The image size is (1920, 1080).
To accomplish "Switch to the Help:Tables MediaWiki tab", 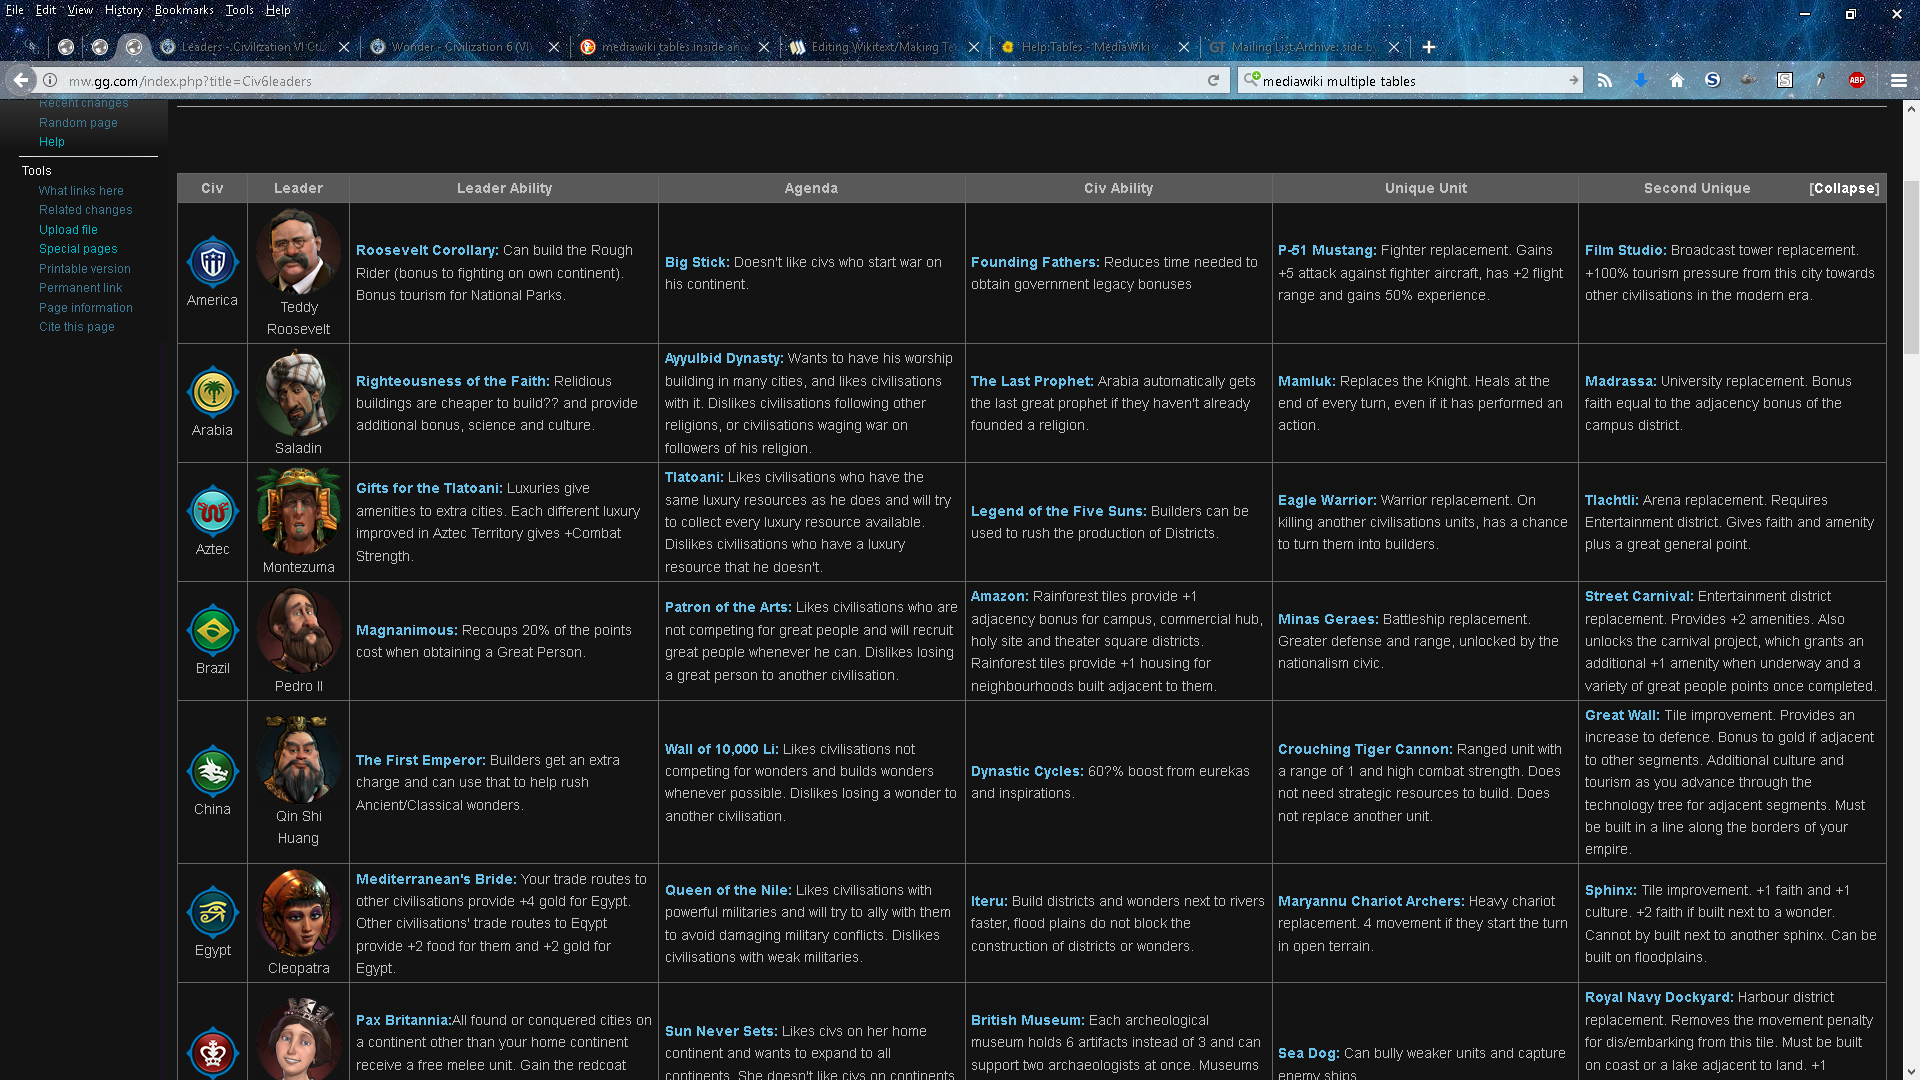I will 1085,47.
